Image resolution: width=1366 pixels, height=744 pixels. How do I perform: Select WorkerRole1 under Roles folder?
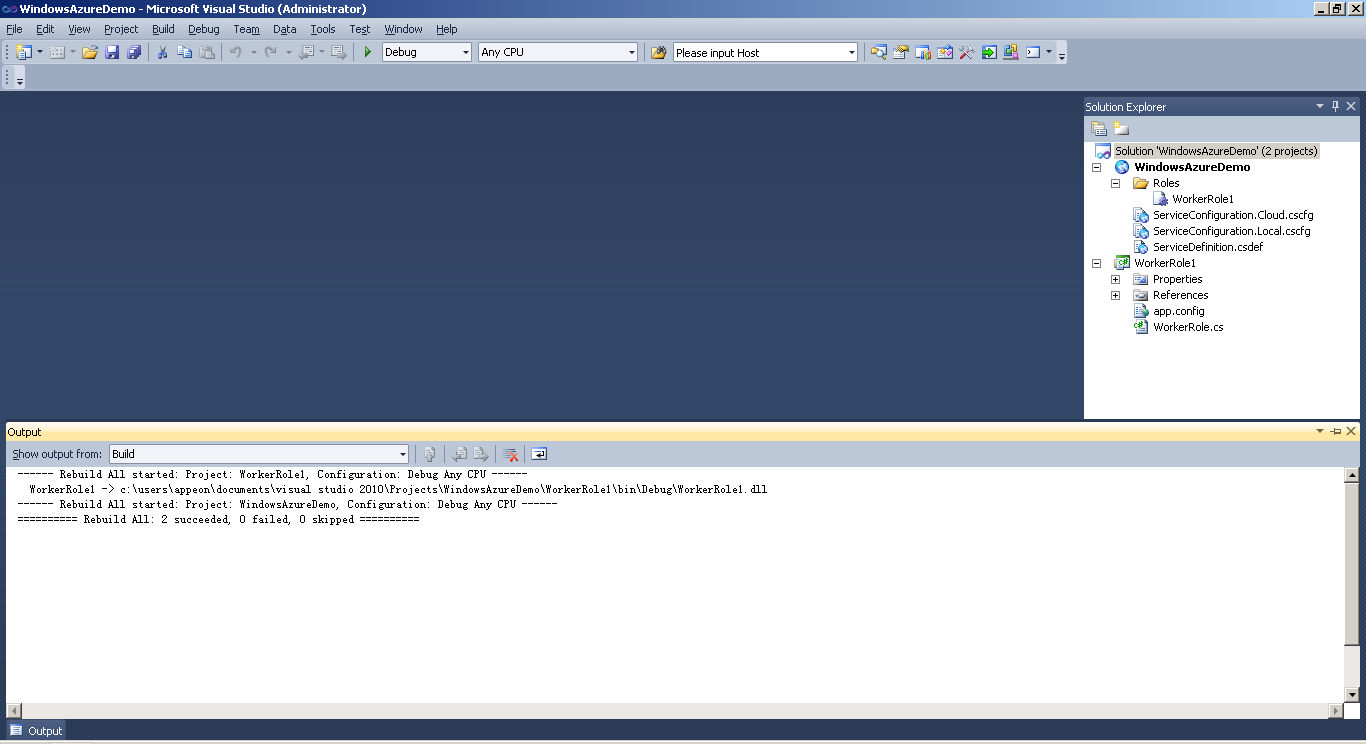[x=1203, y=199]
